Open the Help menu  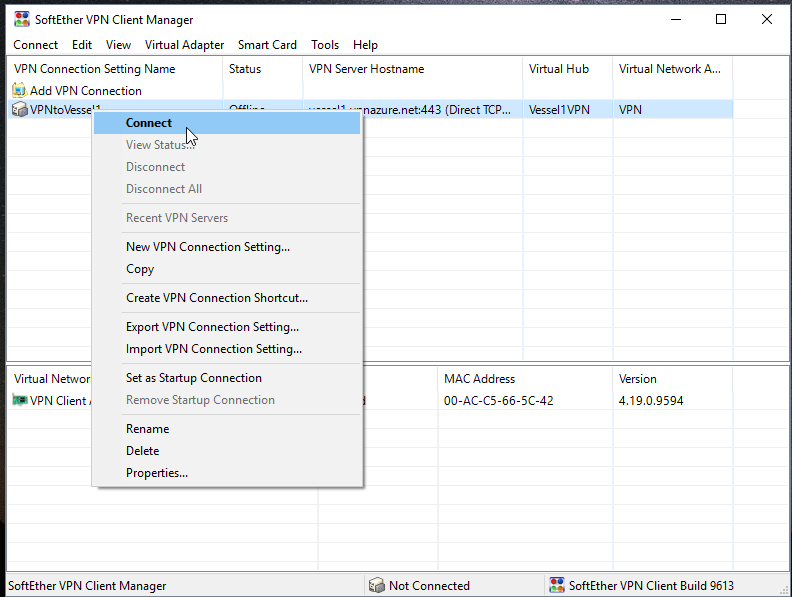coord(365,45)
